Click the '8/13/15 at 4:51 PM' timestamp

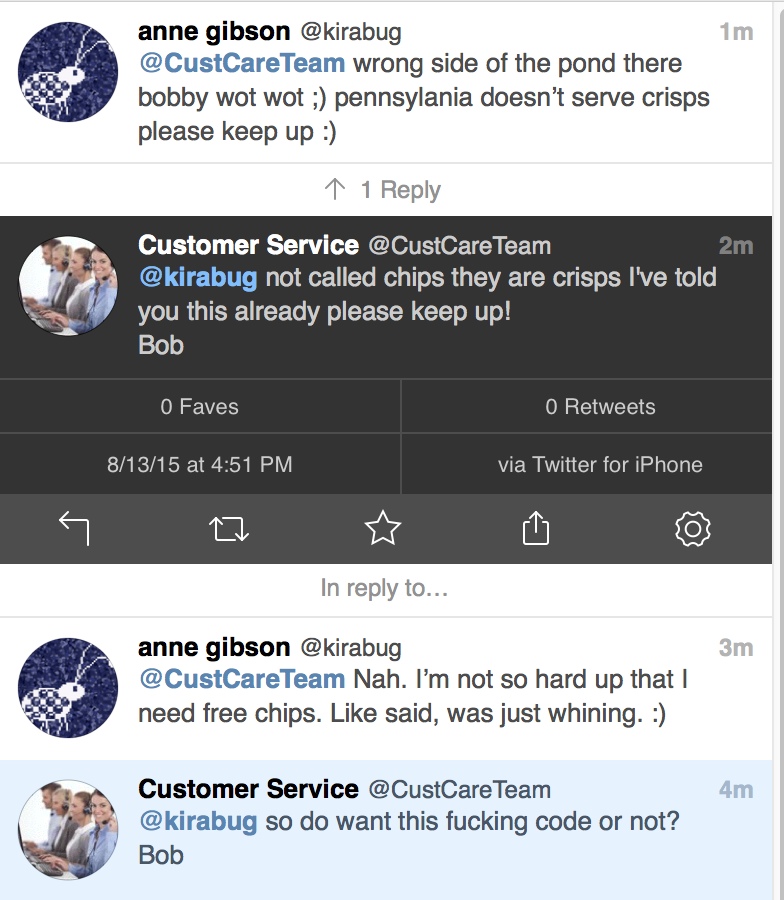tap(200, 464)
